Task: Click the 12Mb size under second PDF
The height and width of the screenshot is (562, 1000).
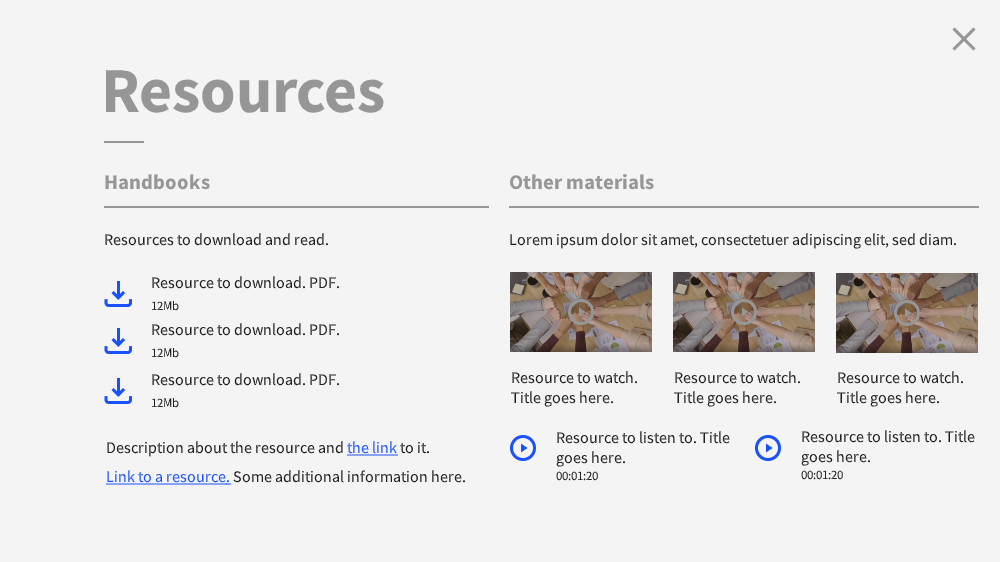Action: tap(165, 353)
